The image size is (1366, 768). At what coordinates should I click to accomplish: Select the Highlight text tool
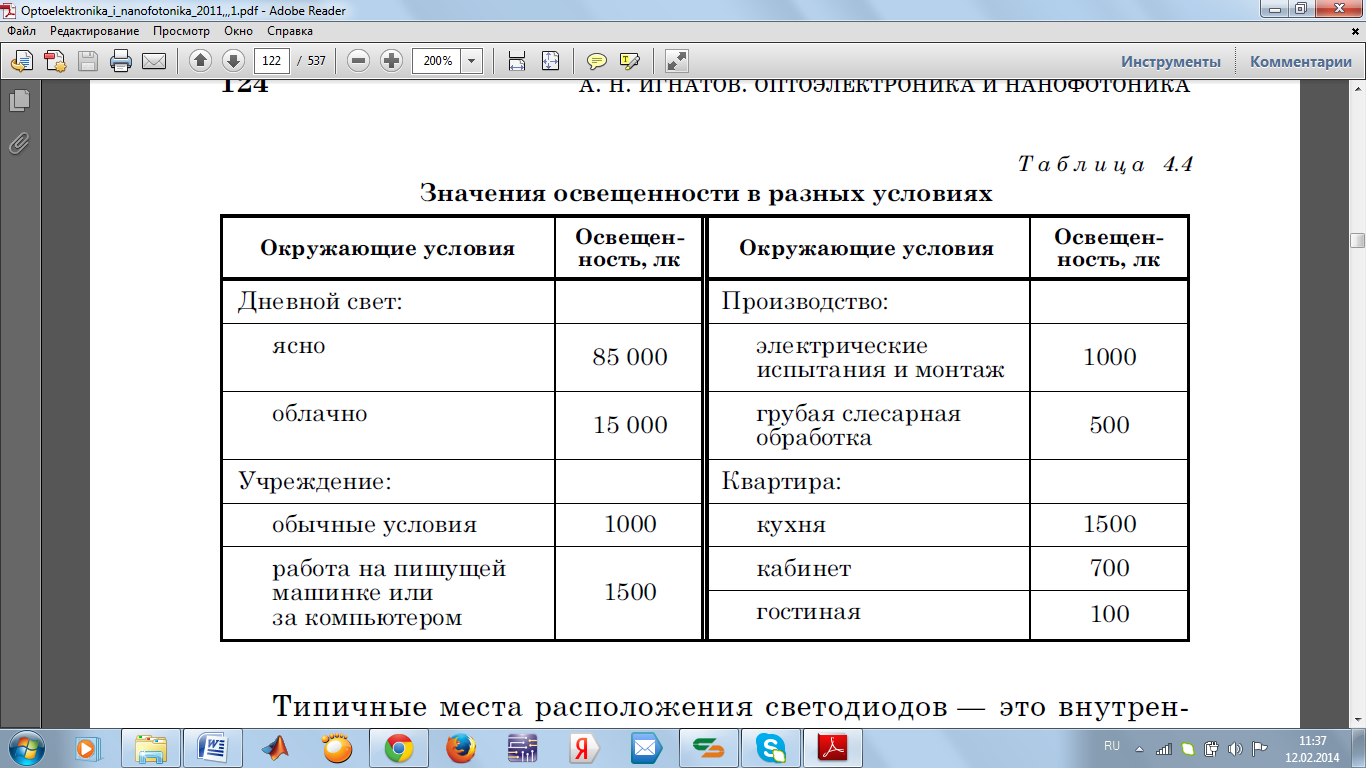point(629,61)
